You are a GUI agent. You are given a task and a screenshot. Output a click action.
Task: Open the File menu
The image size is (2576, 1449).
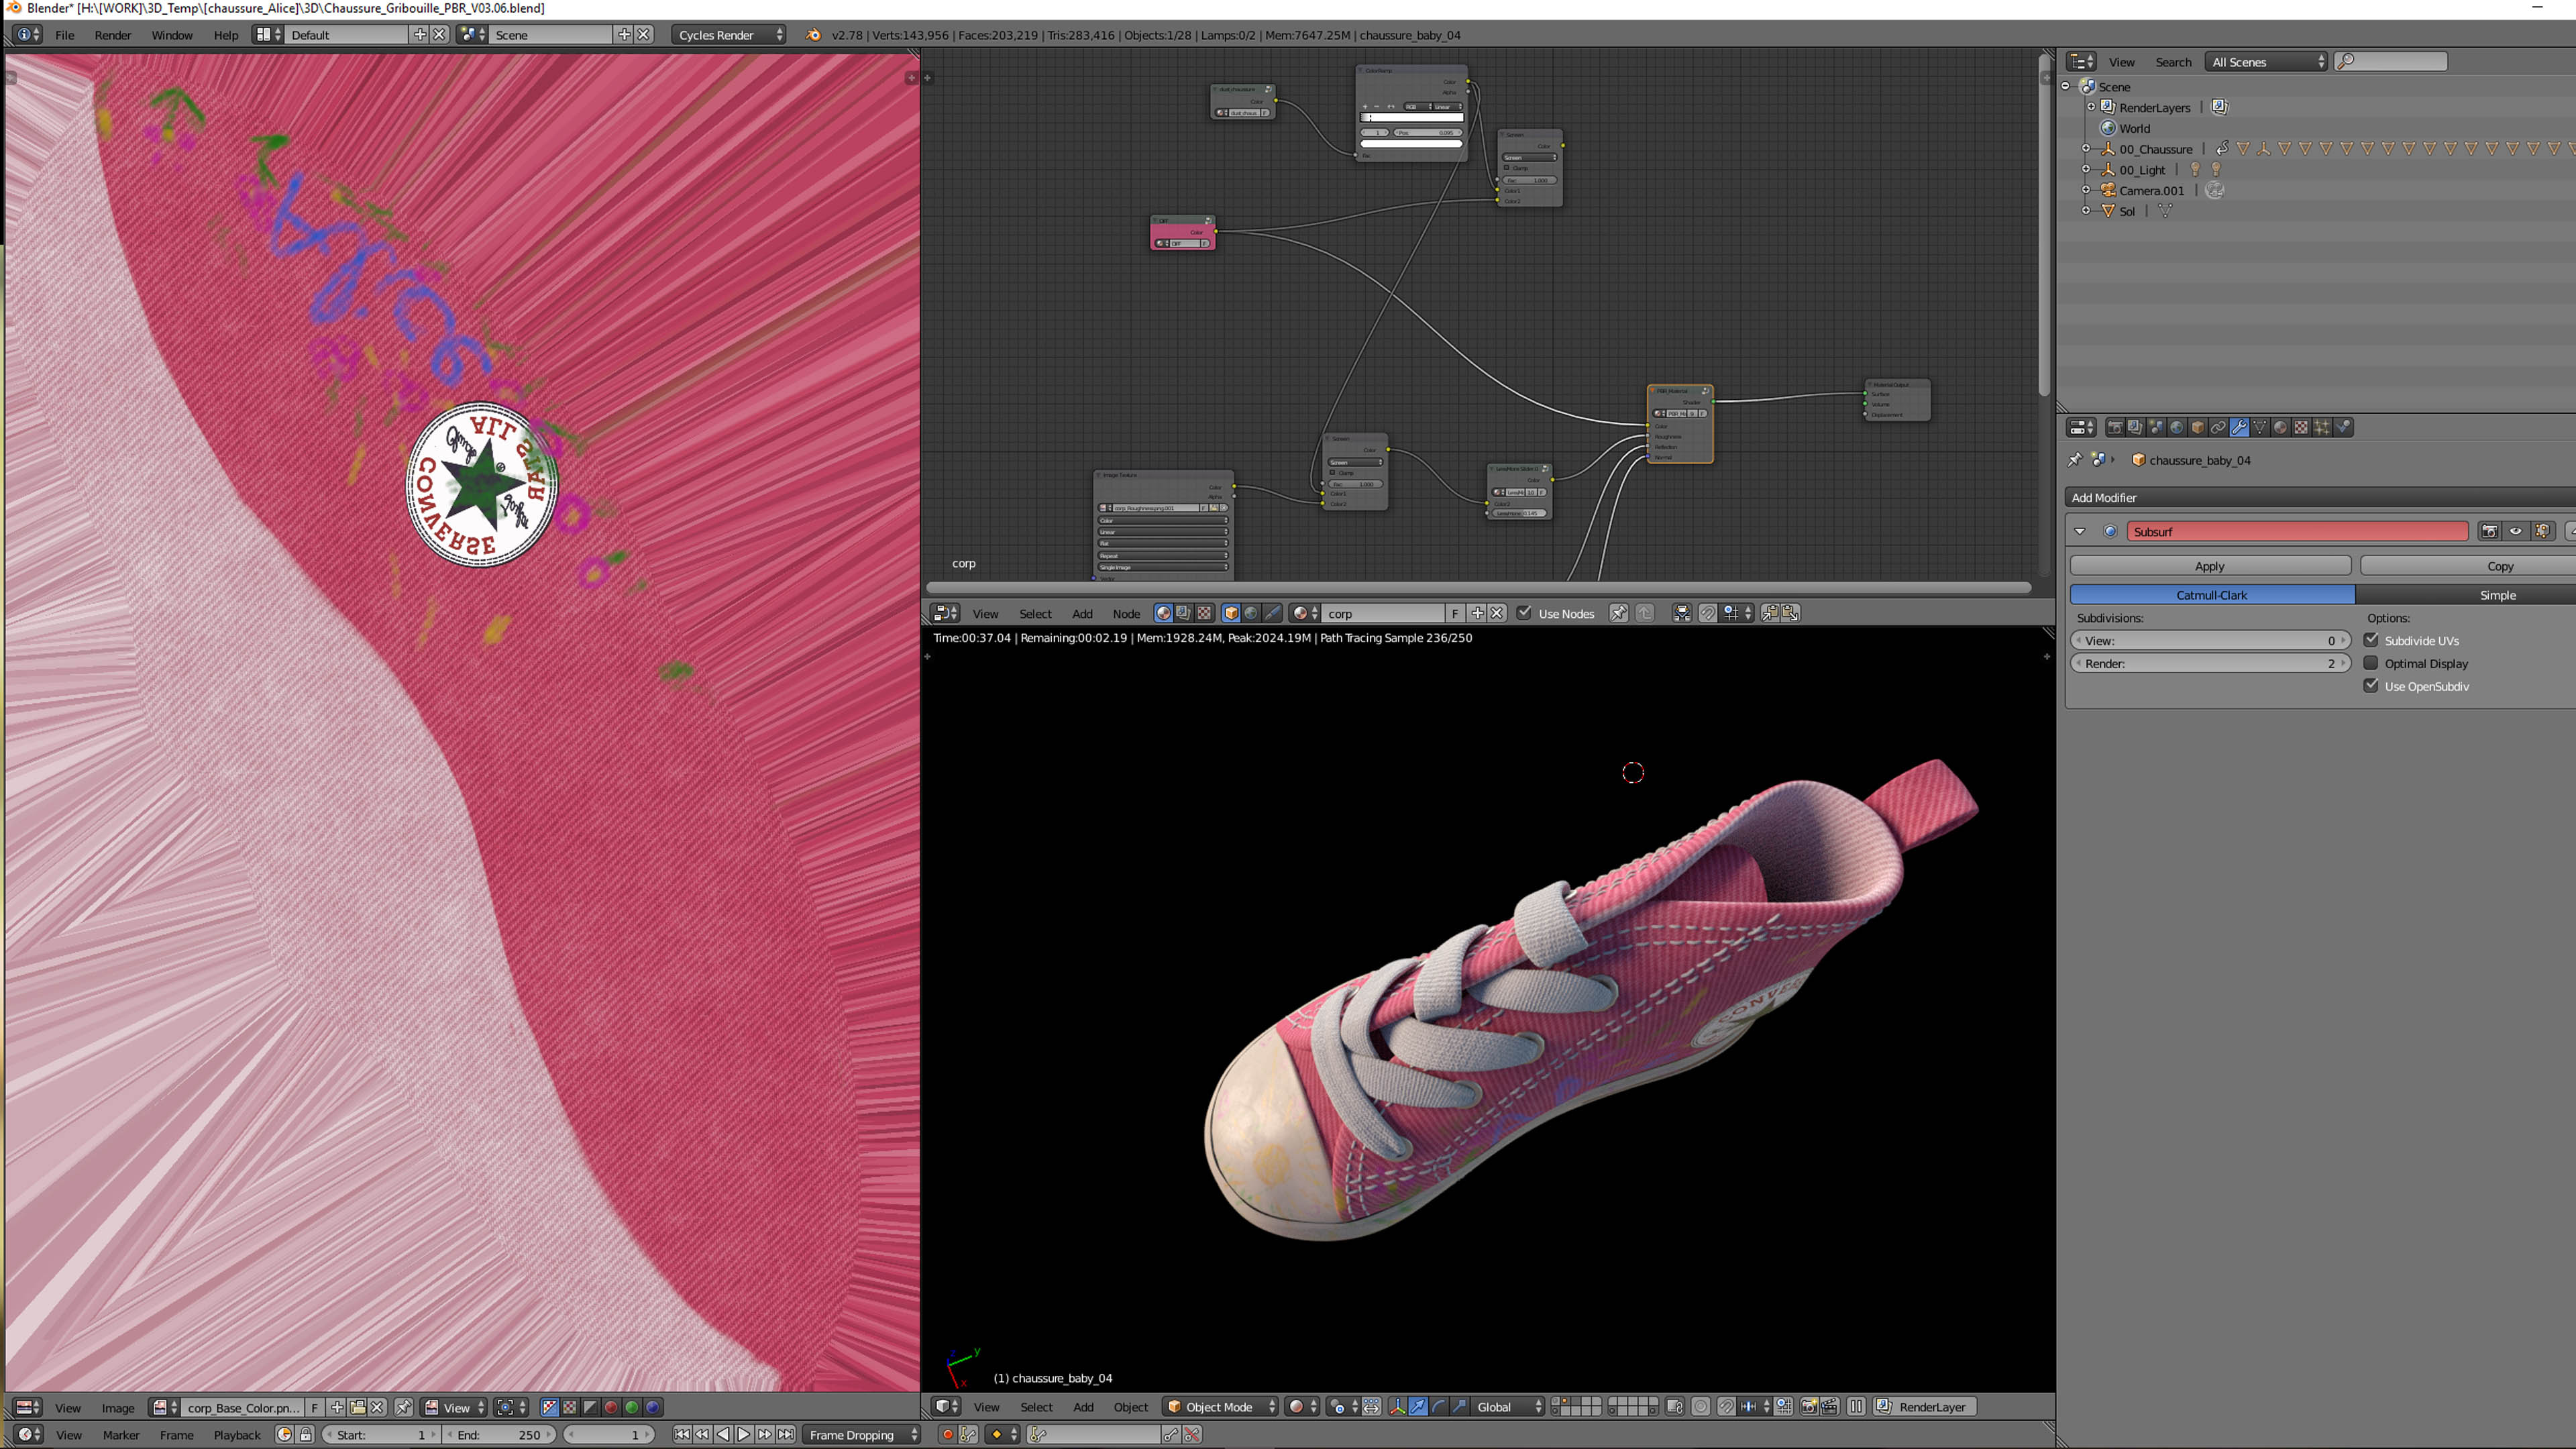tap(64, 34)
